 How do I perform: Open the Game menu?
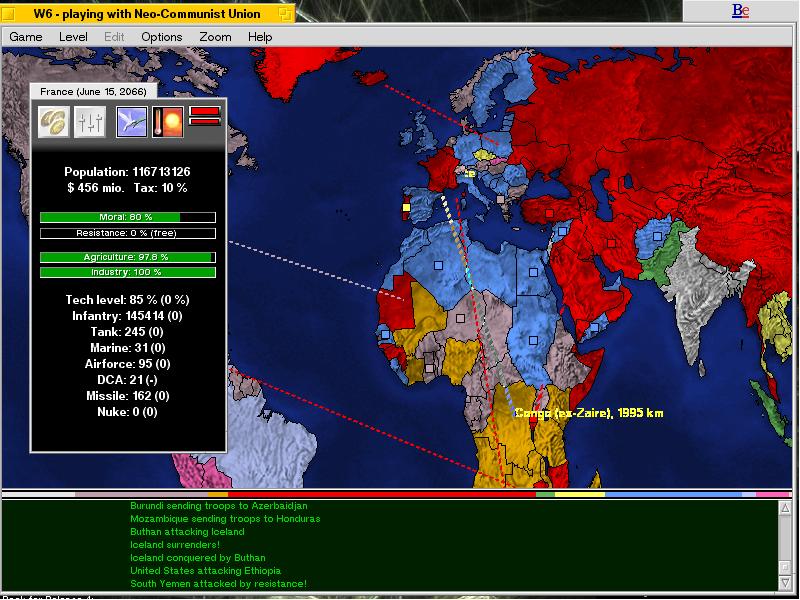pos(26,37)
